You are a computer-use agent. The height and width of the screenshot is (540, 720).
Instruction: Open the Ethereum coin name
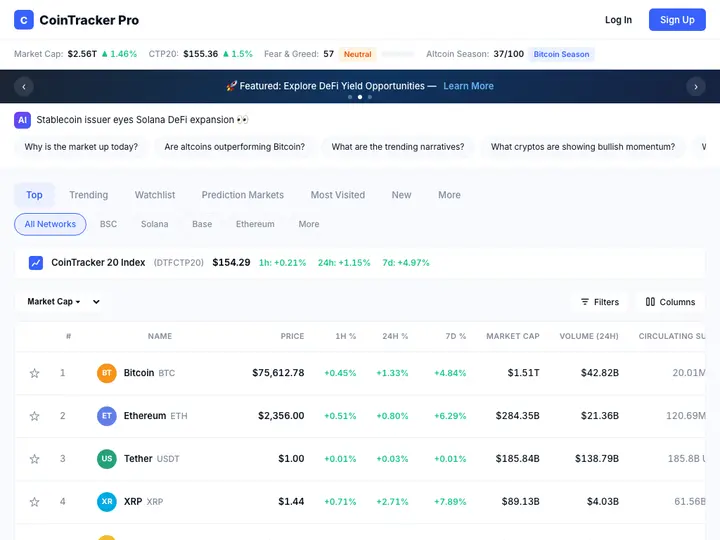pyautogui.click(x=145, y=416)
